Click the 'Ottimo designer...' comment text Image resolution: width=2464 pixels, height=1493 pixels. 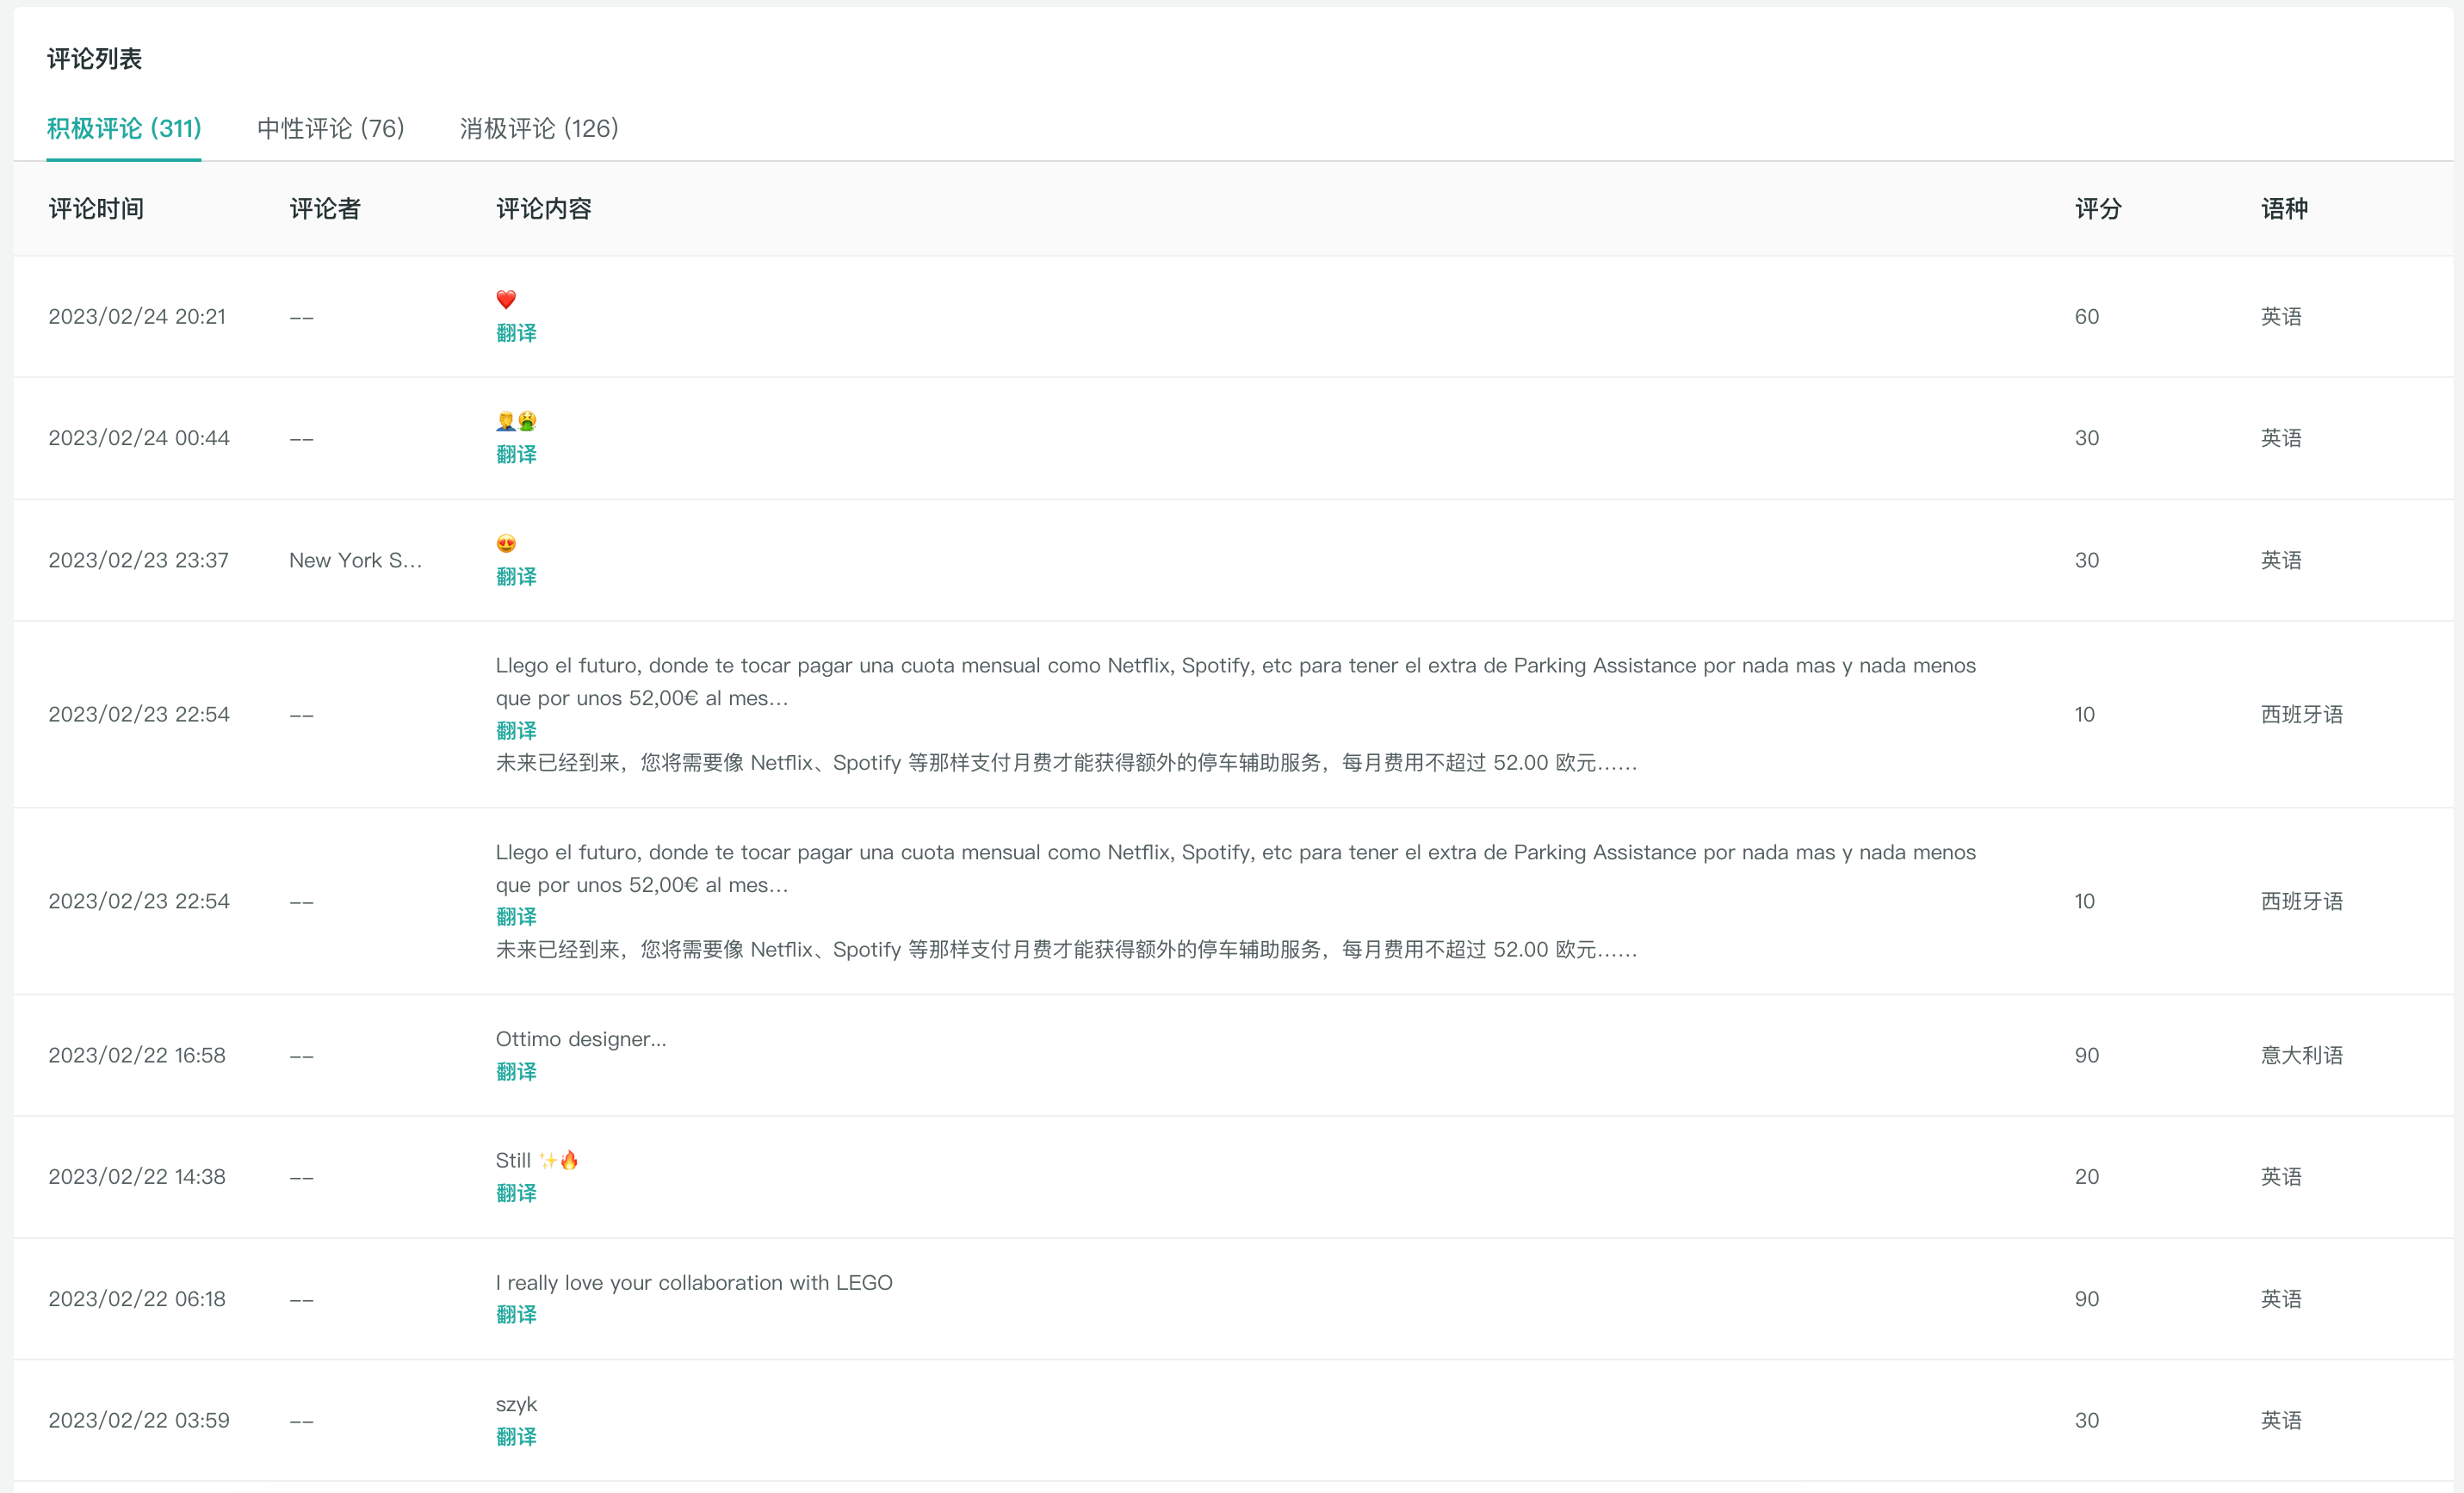581,1039
